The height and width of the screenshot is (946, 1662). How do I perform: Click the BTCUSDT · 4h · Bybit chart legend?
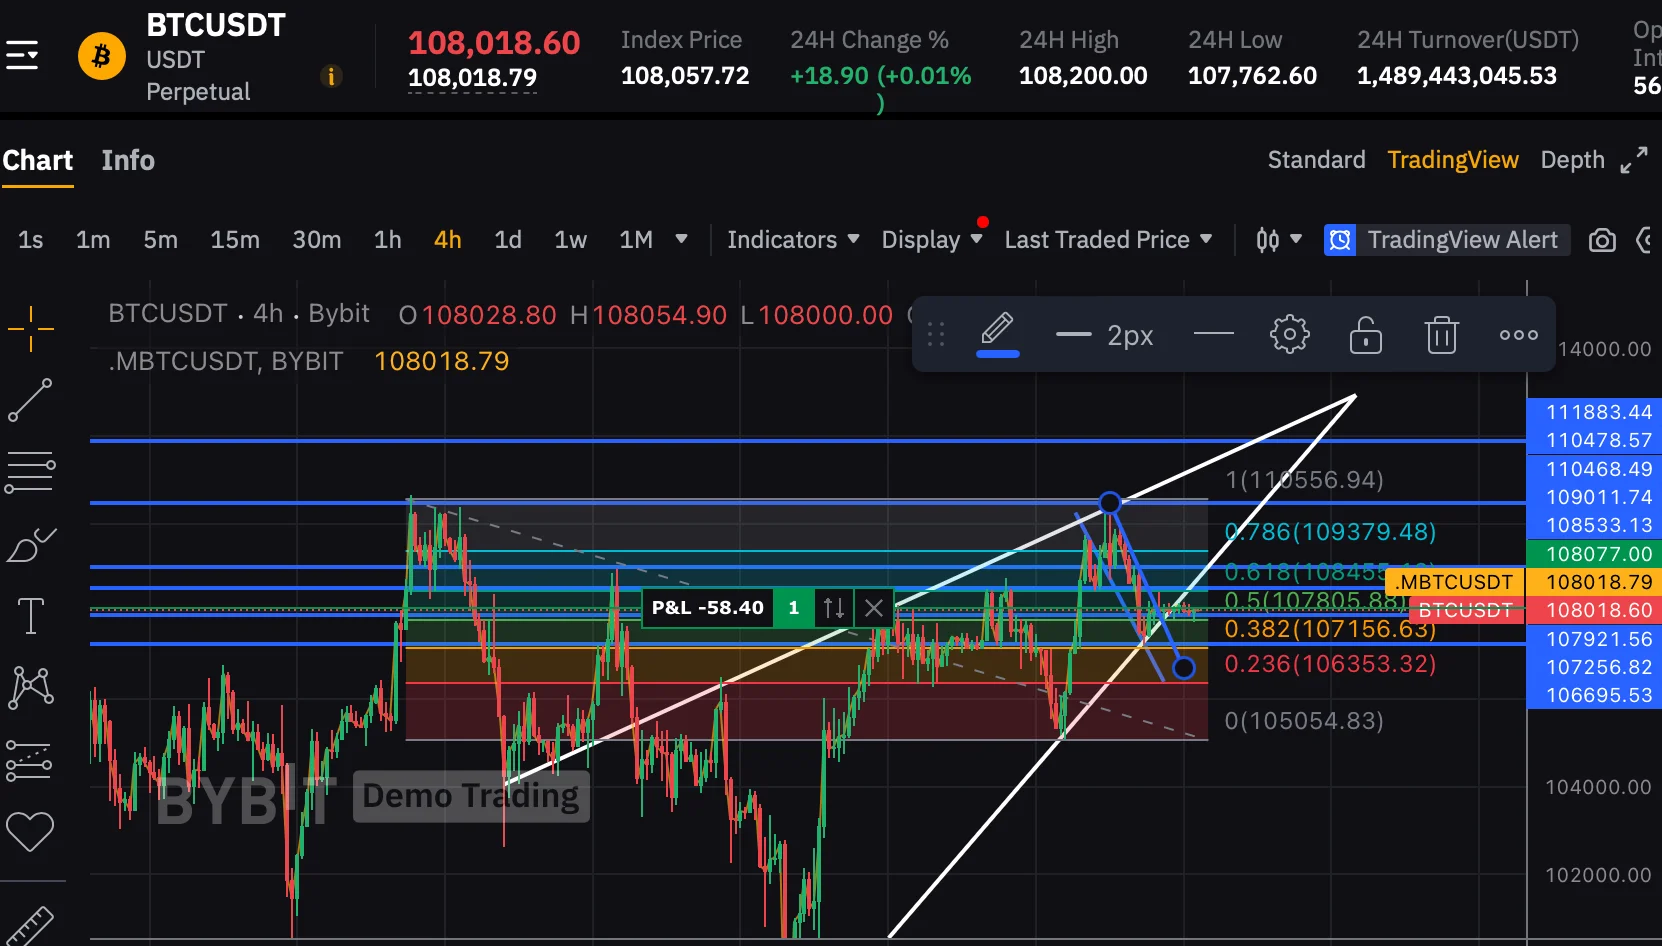coord(239,314)
